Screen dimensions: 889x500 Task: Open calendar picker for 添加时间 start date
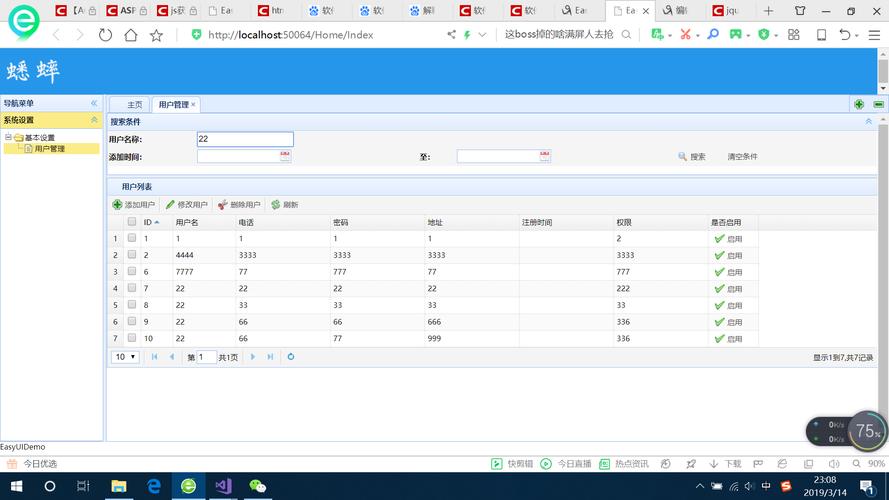coord(285,156)
